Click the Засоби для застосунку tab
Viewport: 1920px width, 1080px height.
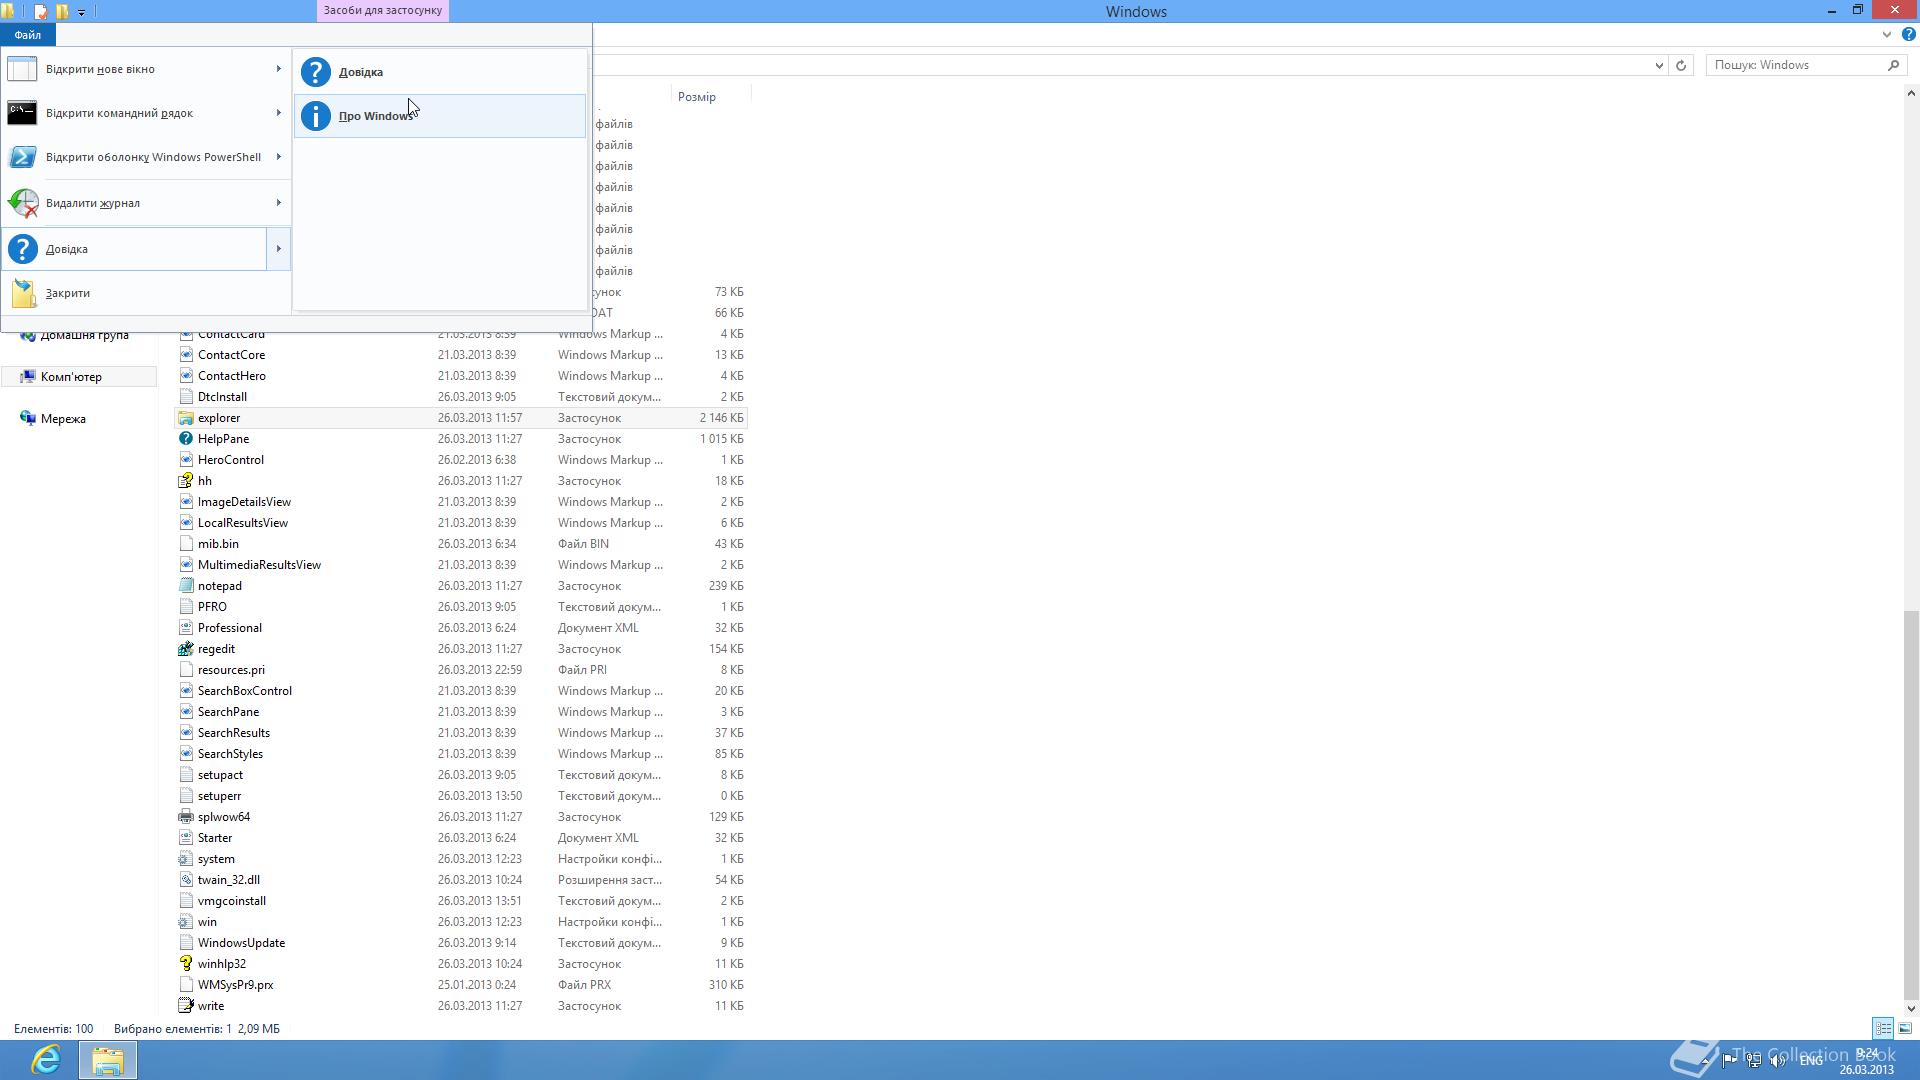tap(382, 10)
